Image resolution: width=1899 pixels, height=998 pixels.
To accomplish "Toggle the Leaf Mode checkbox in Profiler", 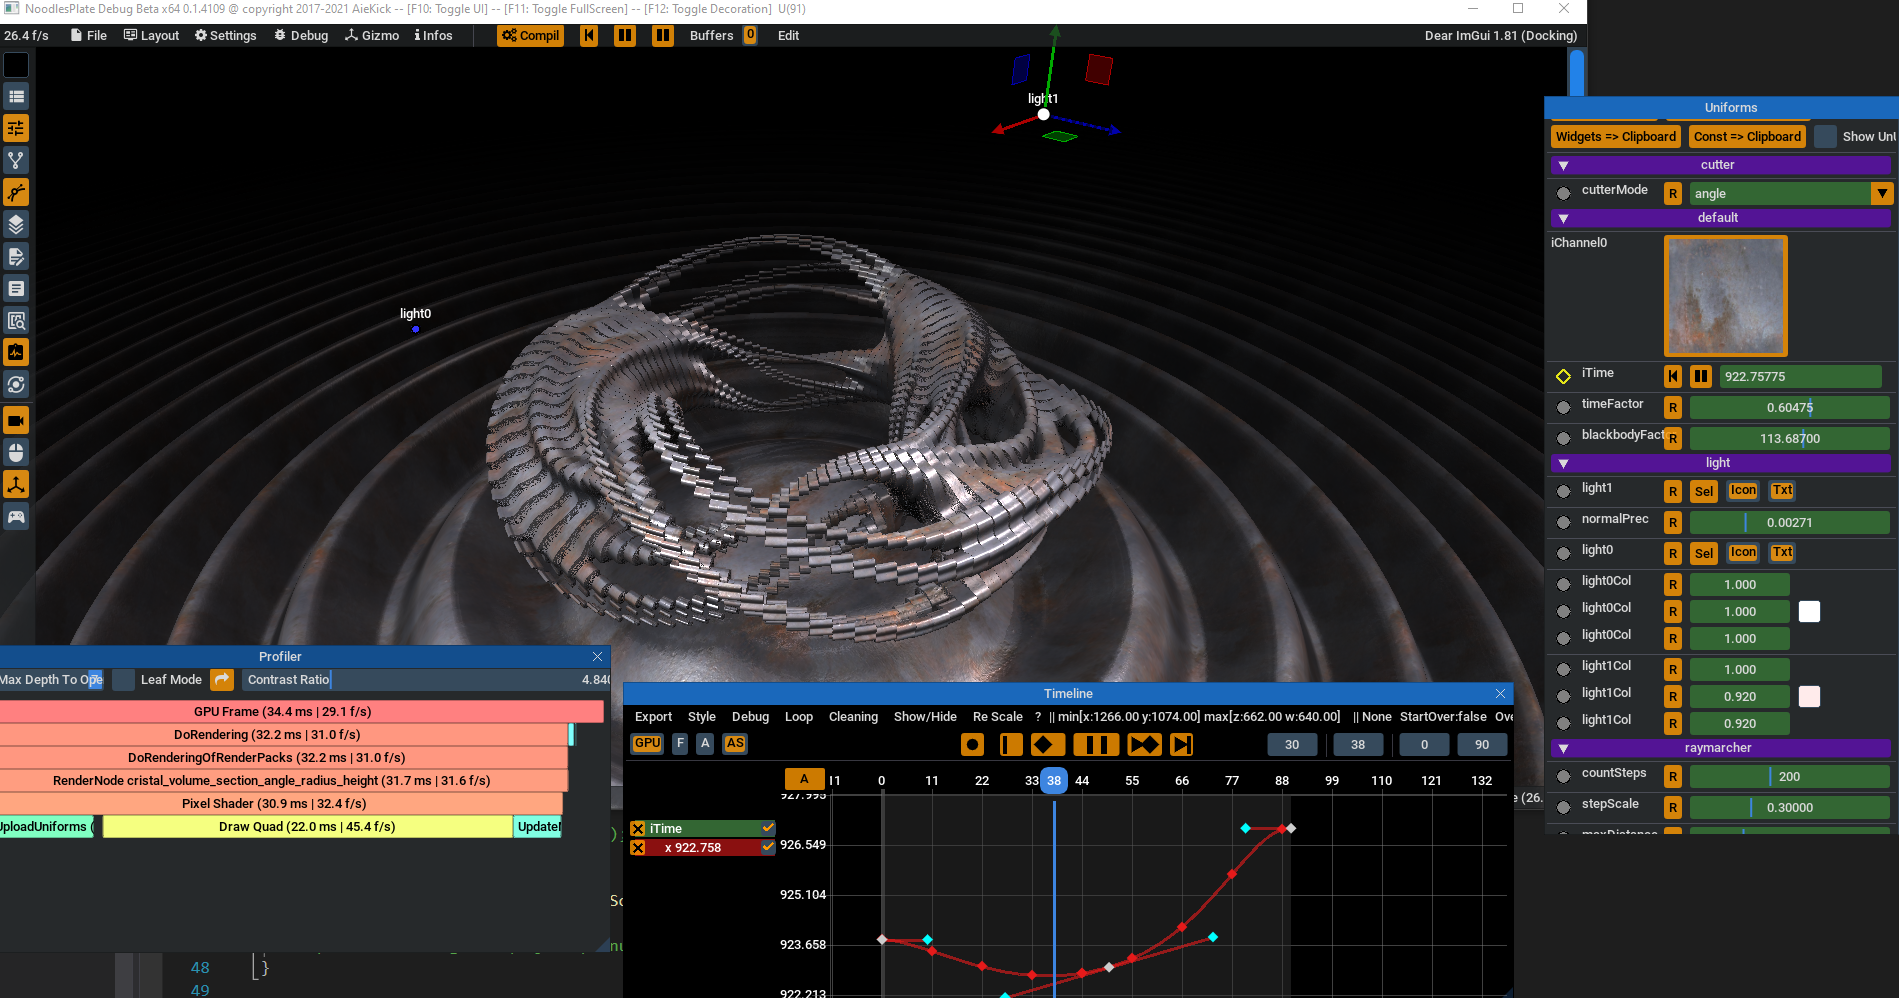I will point(124,680).
